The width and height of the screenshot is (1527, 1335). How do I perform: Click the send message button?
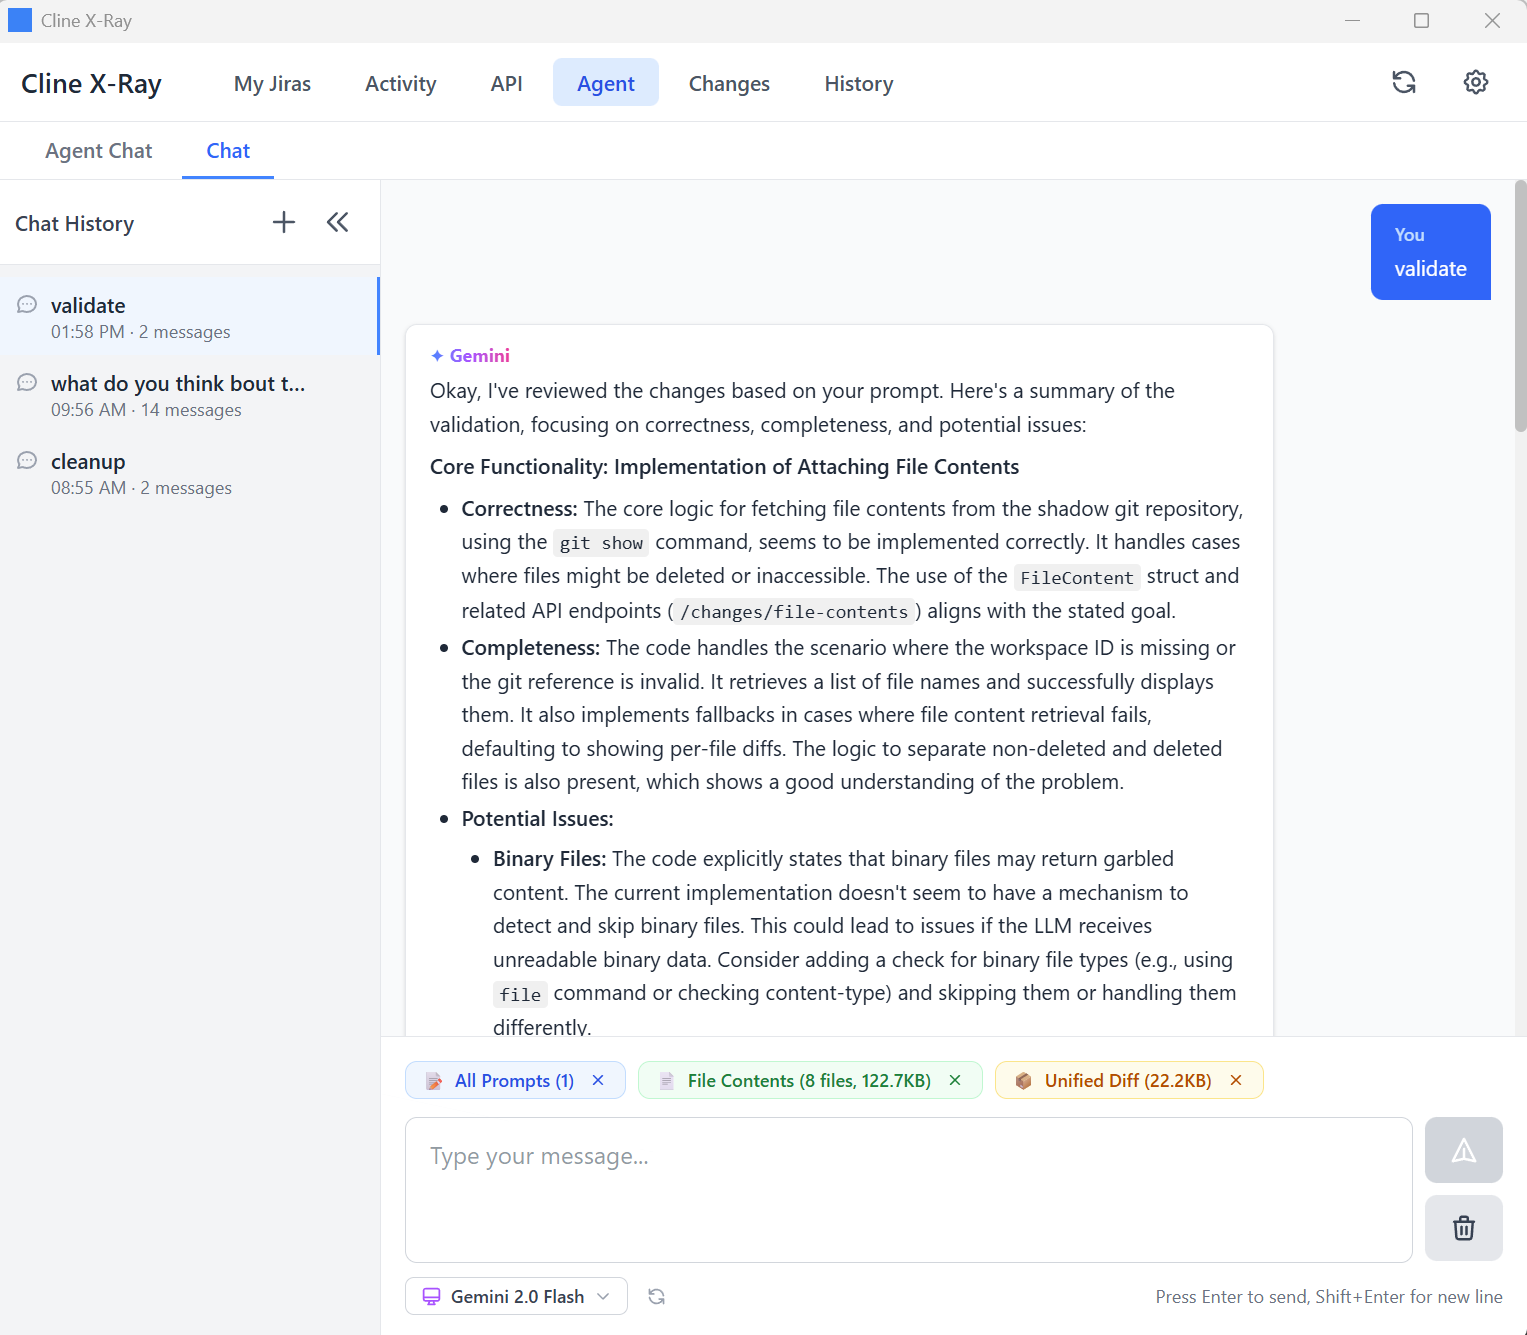click(1463, 1150)
